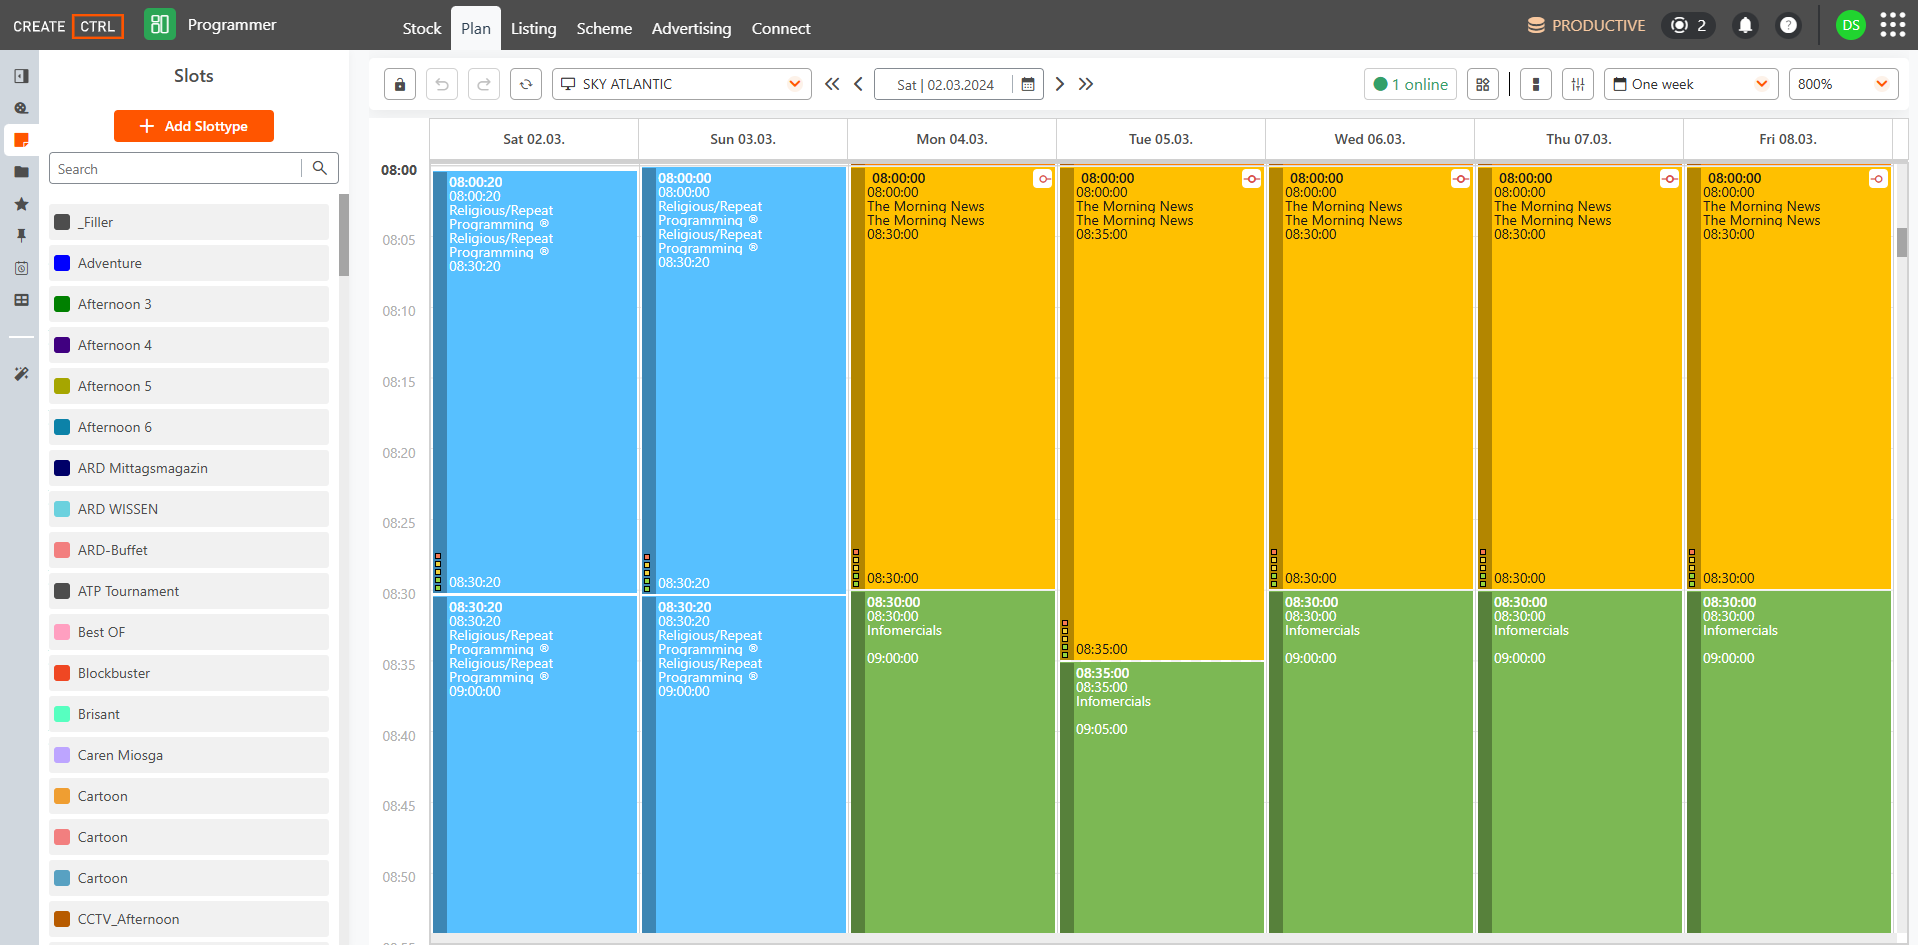1918x945 pixels.
Task: Click the vertical split view icon
Action: [1536, 84]
